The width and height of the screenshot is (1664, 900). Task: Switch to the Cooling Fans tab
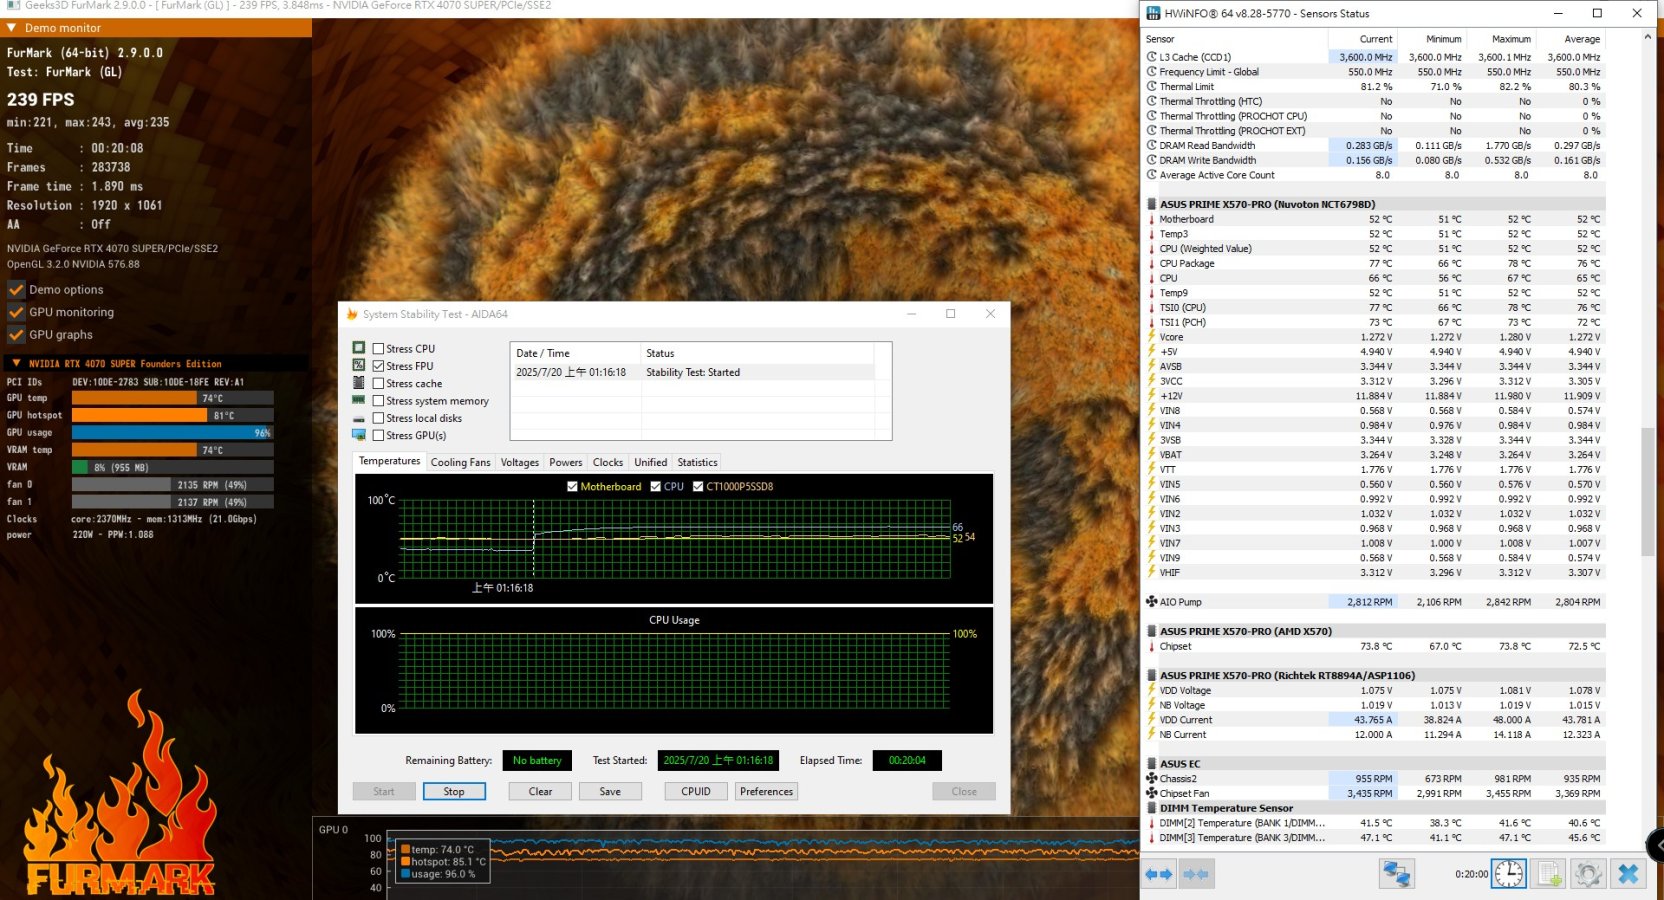tap(460, 462)
